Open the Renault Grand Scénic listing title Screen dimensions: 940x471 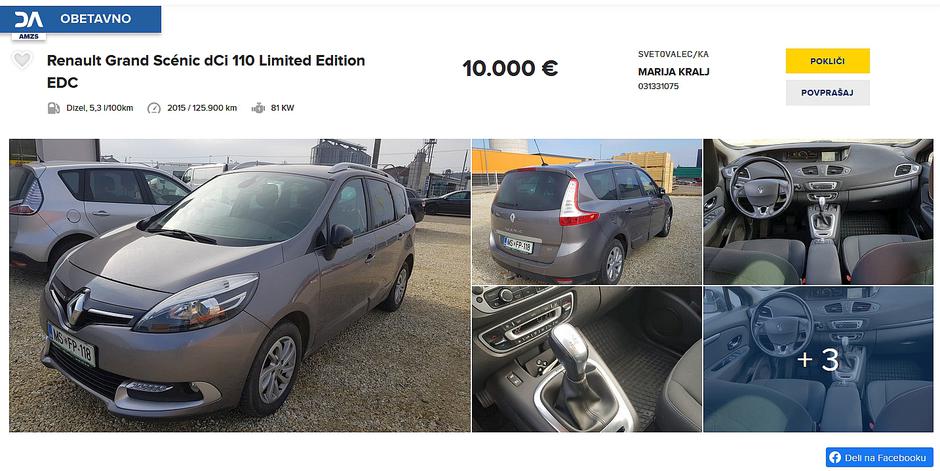point(206,71)
